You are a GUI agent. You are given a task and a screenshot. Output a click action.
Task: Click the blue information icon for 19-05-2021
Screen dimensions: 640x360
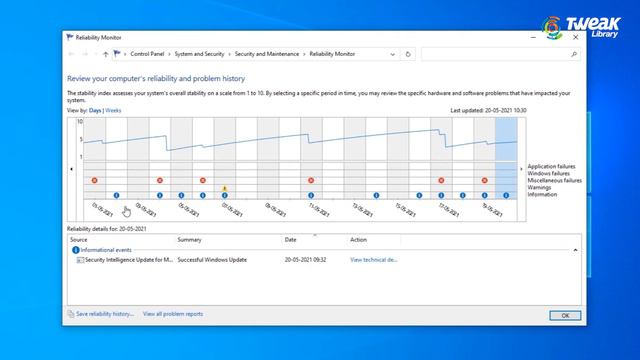[484, 196]
